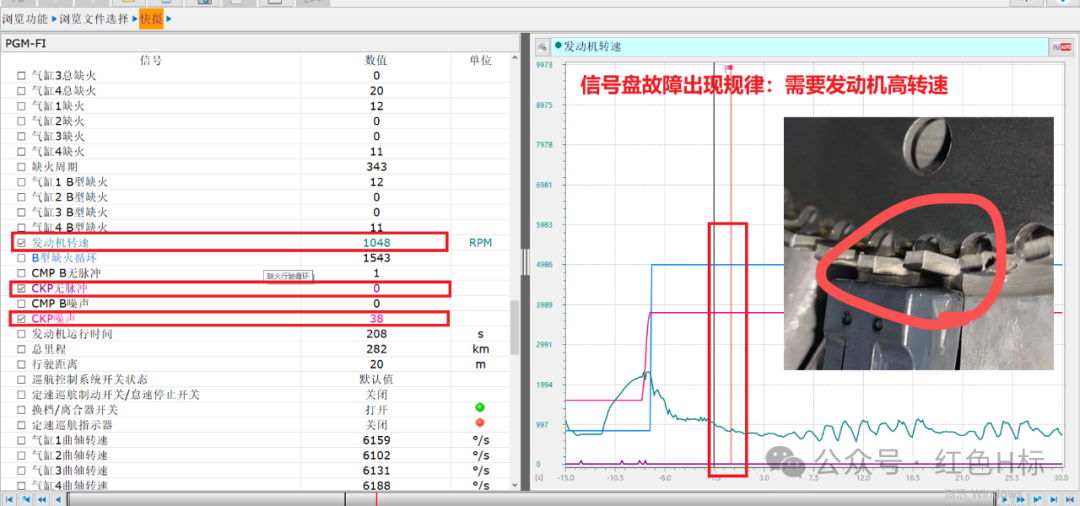The width and height of the screenshot is (1080, 506).
Task: Expand arrow after 浏览功能 breadcrumb
Action: click(54, 19)
